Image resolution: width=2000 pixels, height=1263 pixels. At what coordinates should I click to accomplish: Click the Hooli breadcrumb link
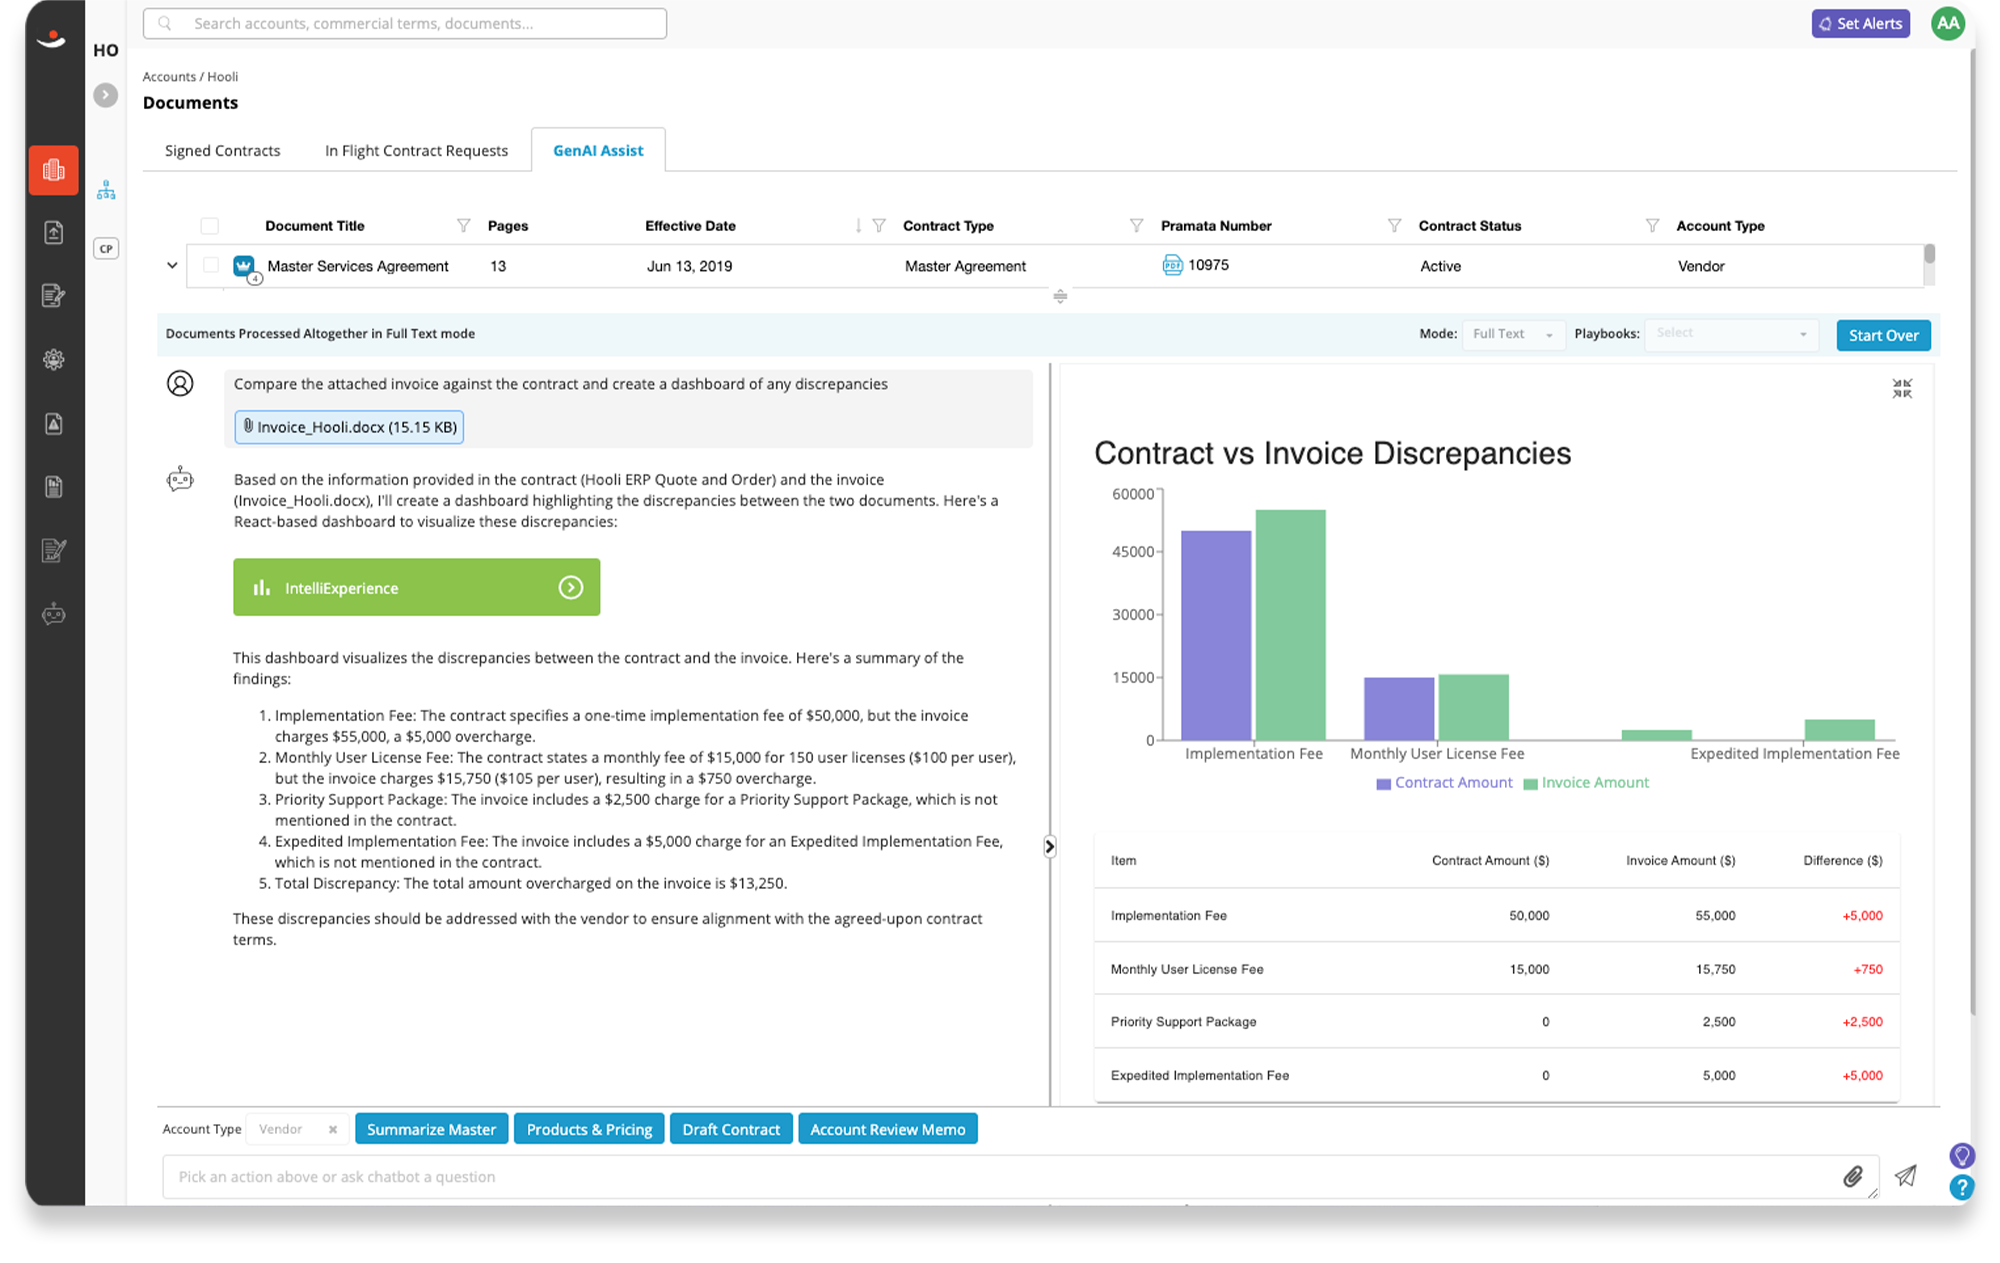tap(222, 77)
